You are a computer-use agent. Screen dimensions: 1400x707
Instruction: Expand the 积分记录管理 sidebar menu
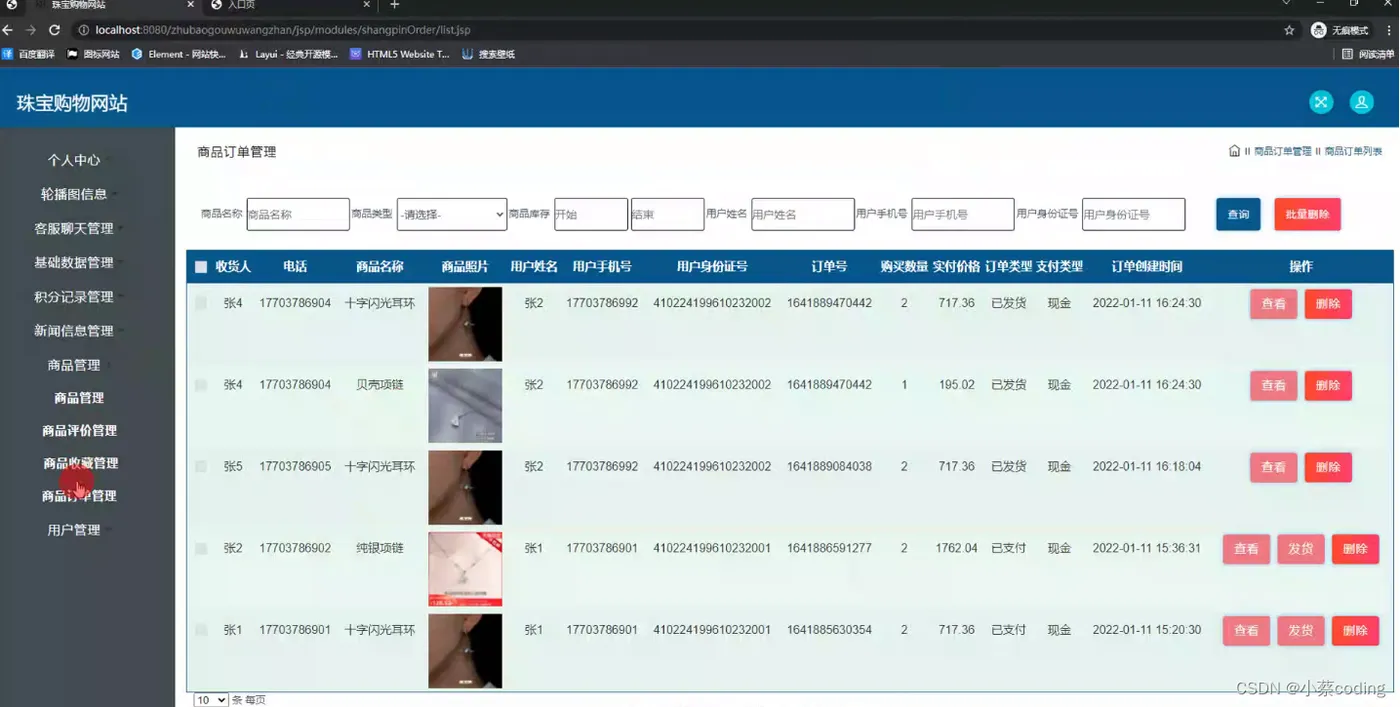coord(74,297)
